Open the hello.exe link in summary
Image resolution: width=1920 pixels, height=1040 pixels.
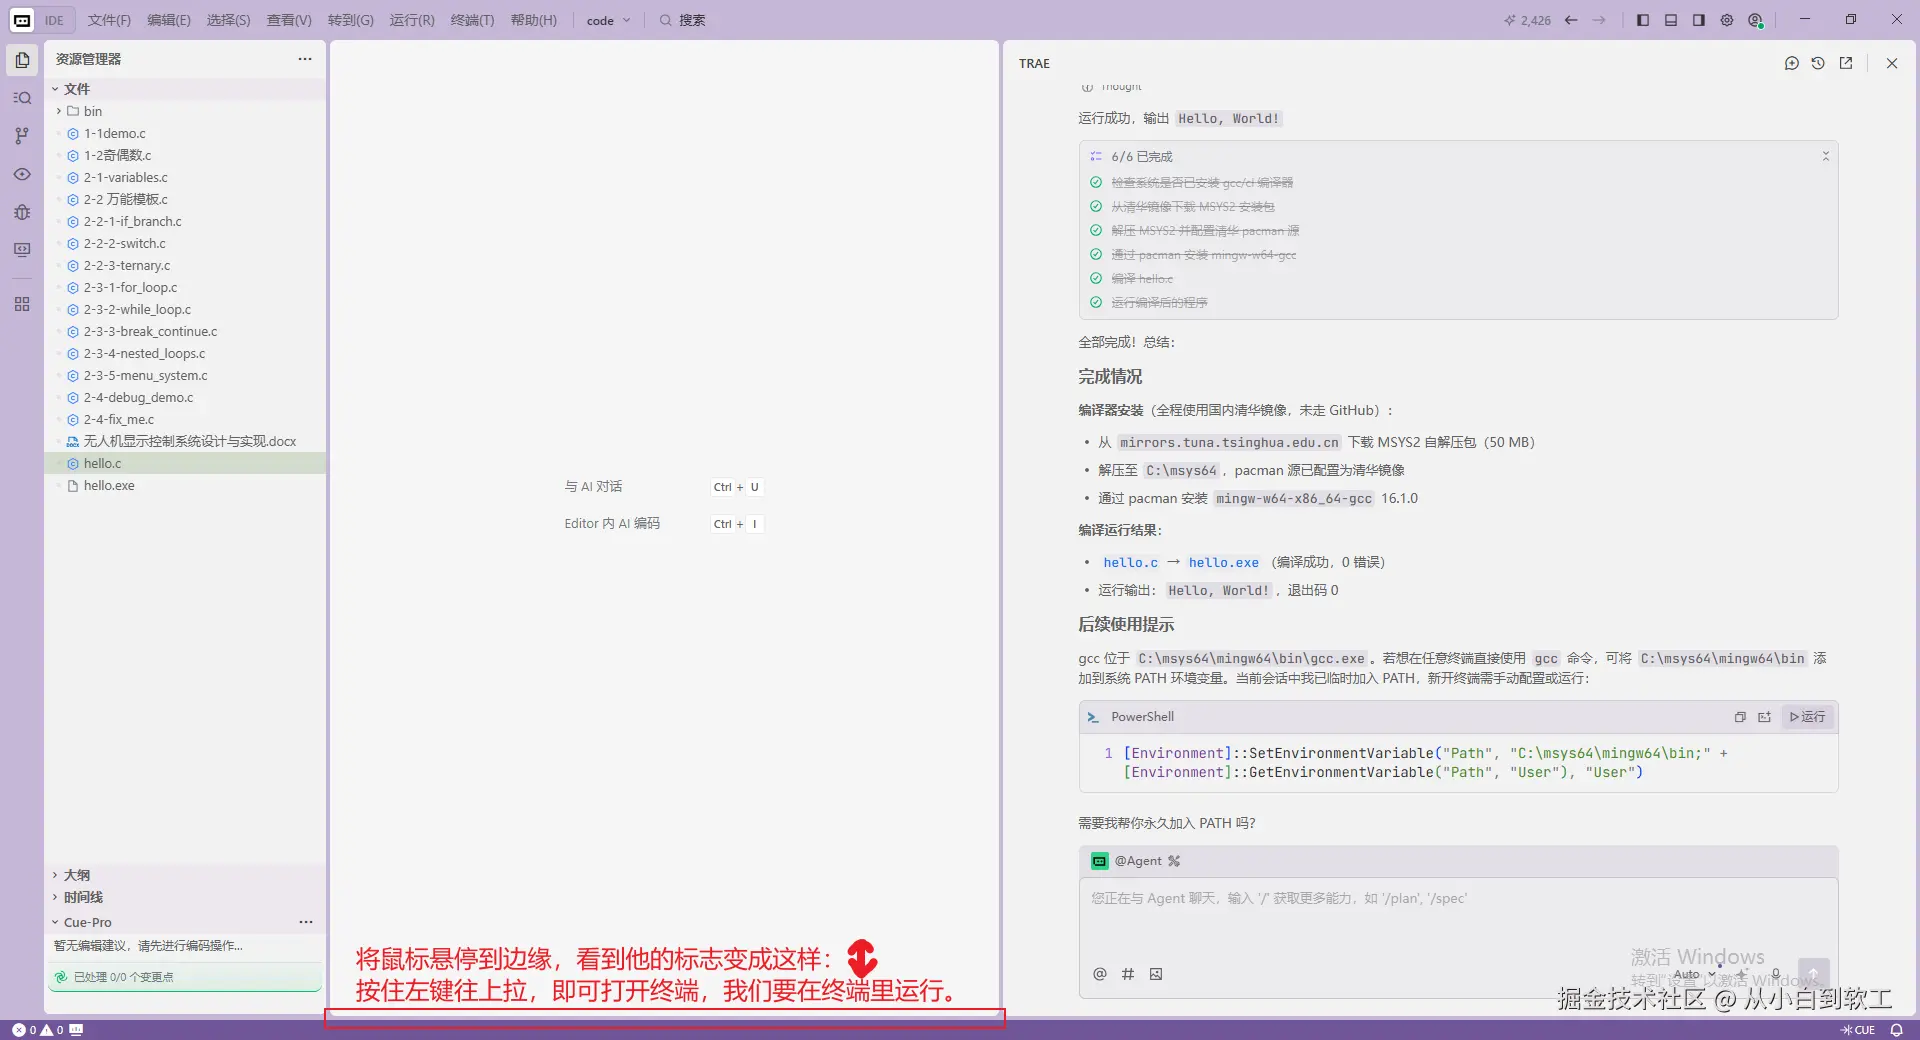(1223, 563)
